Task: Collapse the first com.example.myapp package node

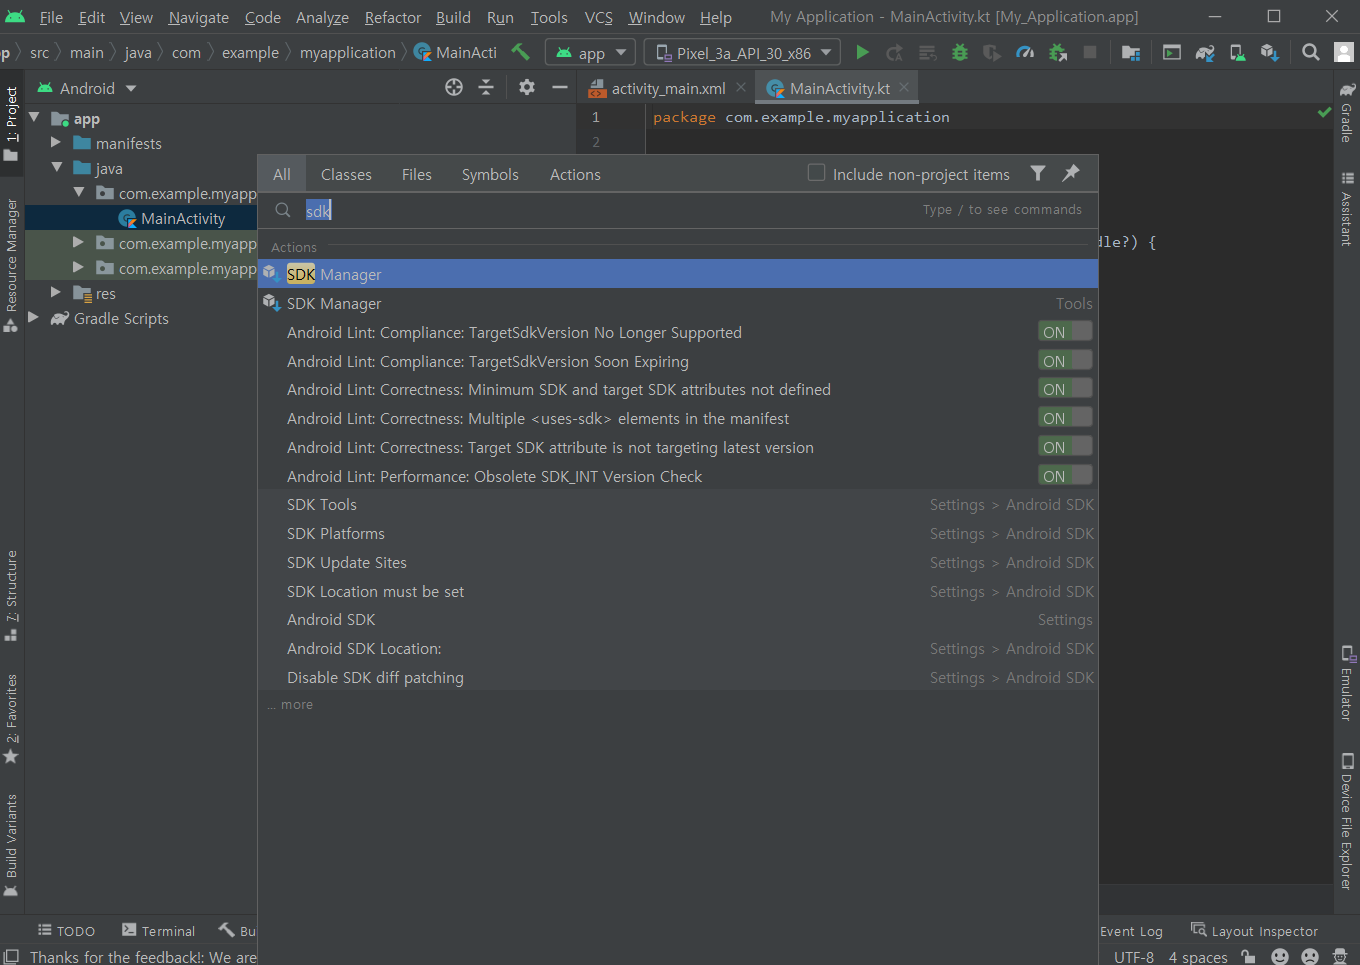Action: pyautogui.click(x=78, y=192)
